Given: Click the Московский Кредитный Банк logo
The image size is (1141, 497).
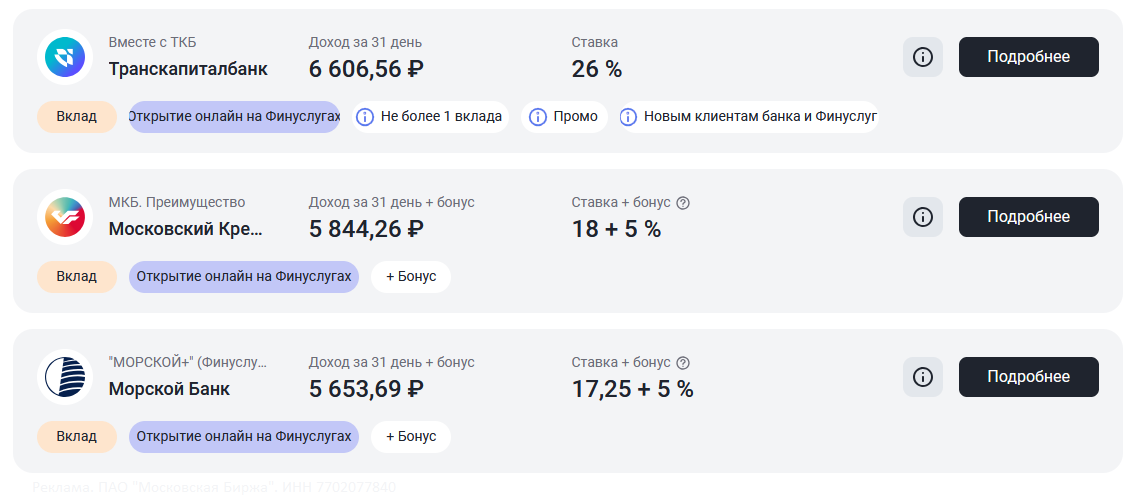Looking at the screenshot, I should tap(65, 217).
